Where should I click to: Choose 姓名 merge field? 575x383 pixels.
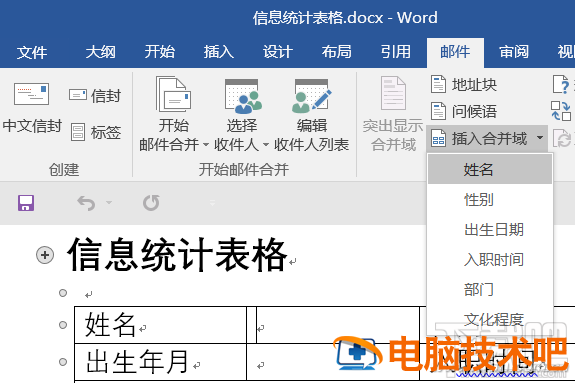pos(490,169)
